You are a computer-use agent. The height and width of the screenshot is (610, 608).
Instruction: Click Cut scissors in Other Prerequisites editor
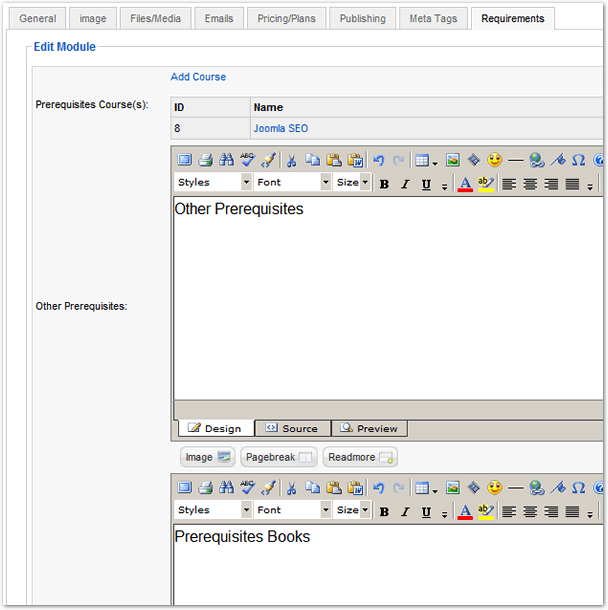coord(291,160)
